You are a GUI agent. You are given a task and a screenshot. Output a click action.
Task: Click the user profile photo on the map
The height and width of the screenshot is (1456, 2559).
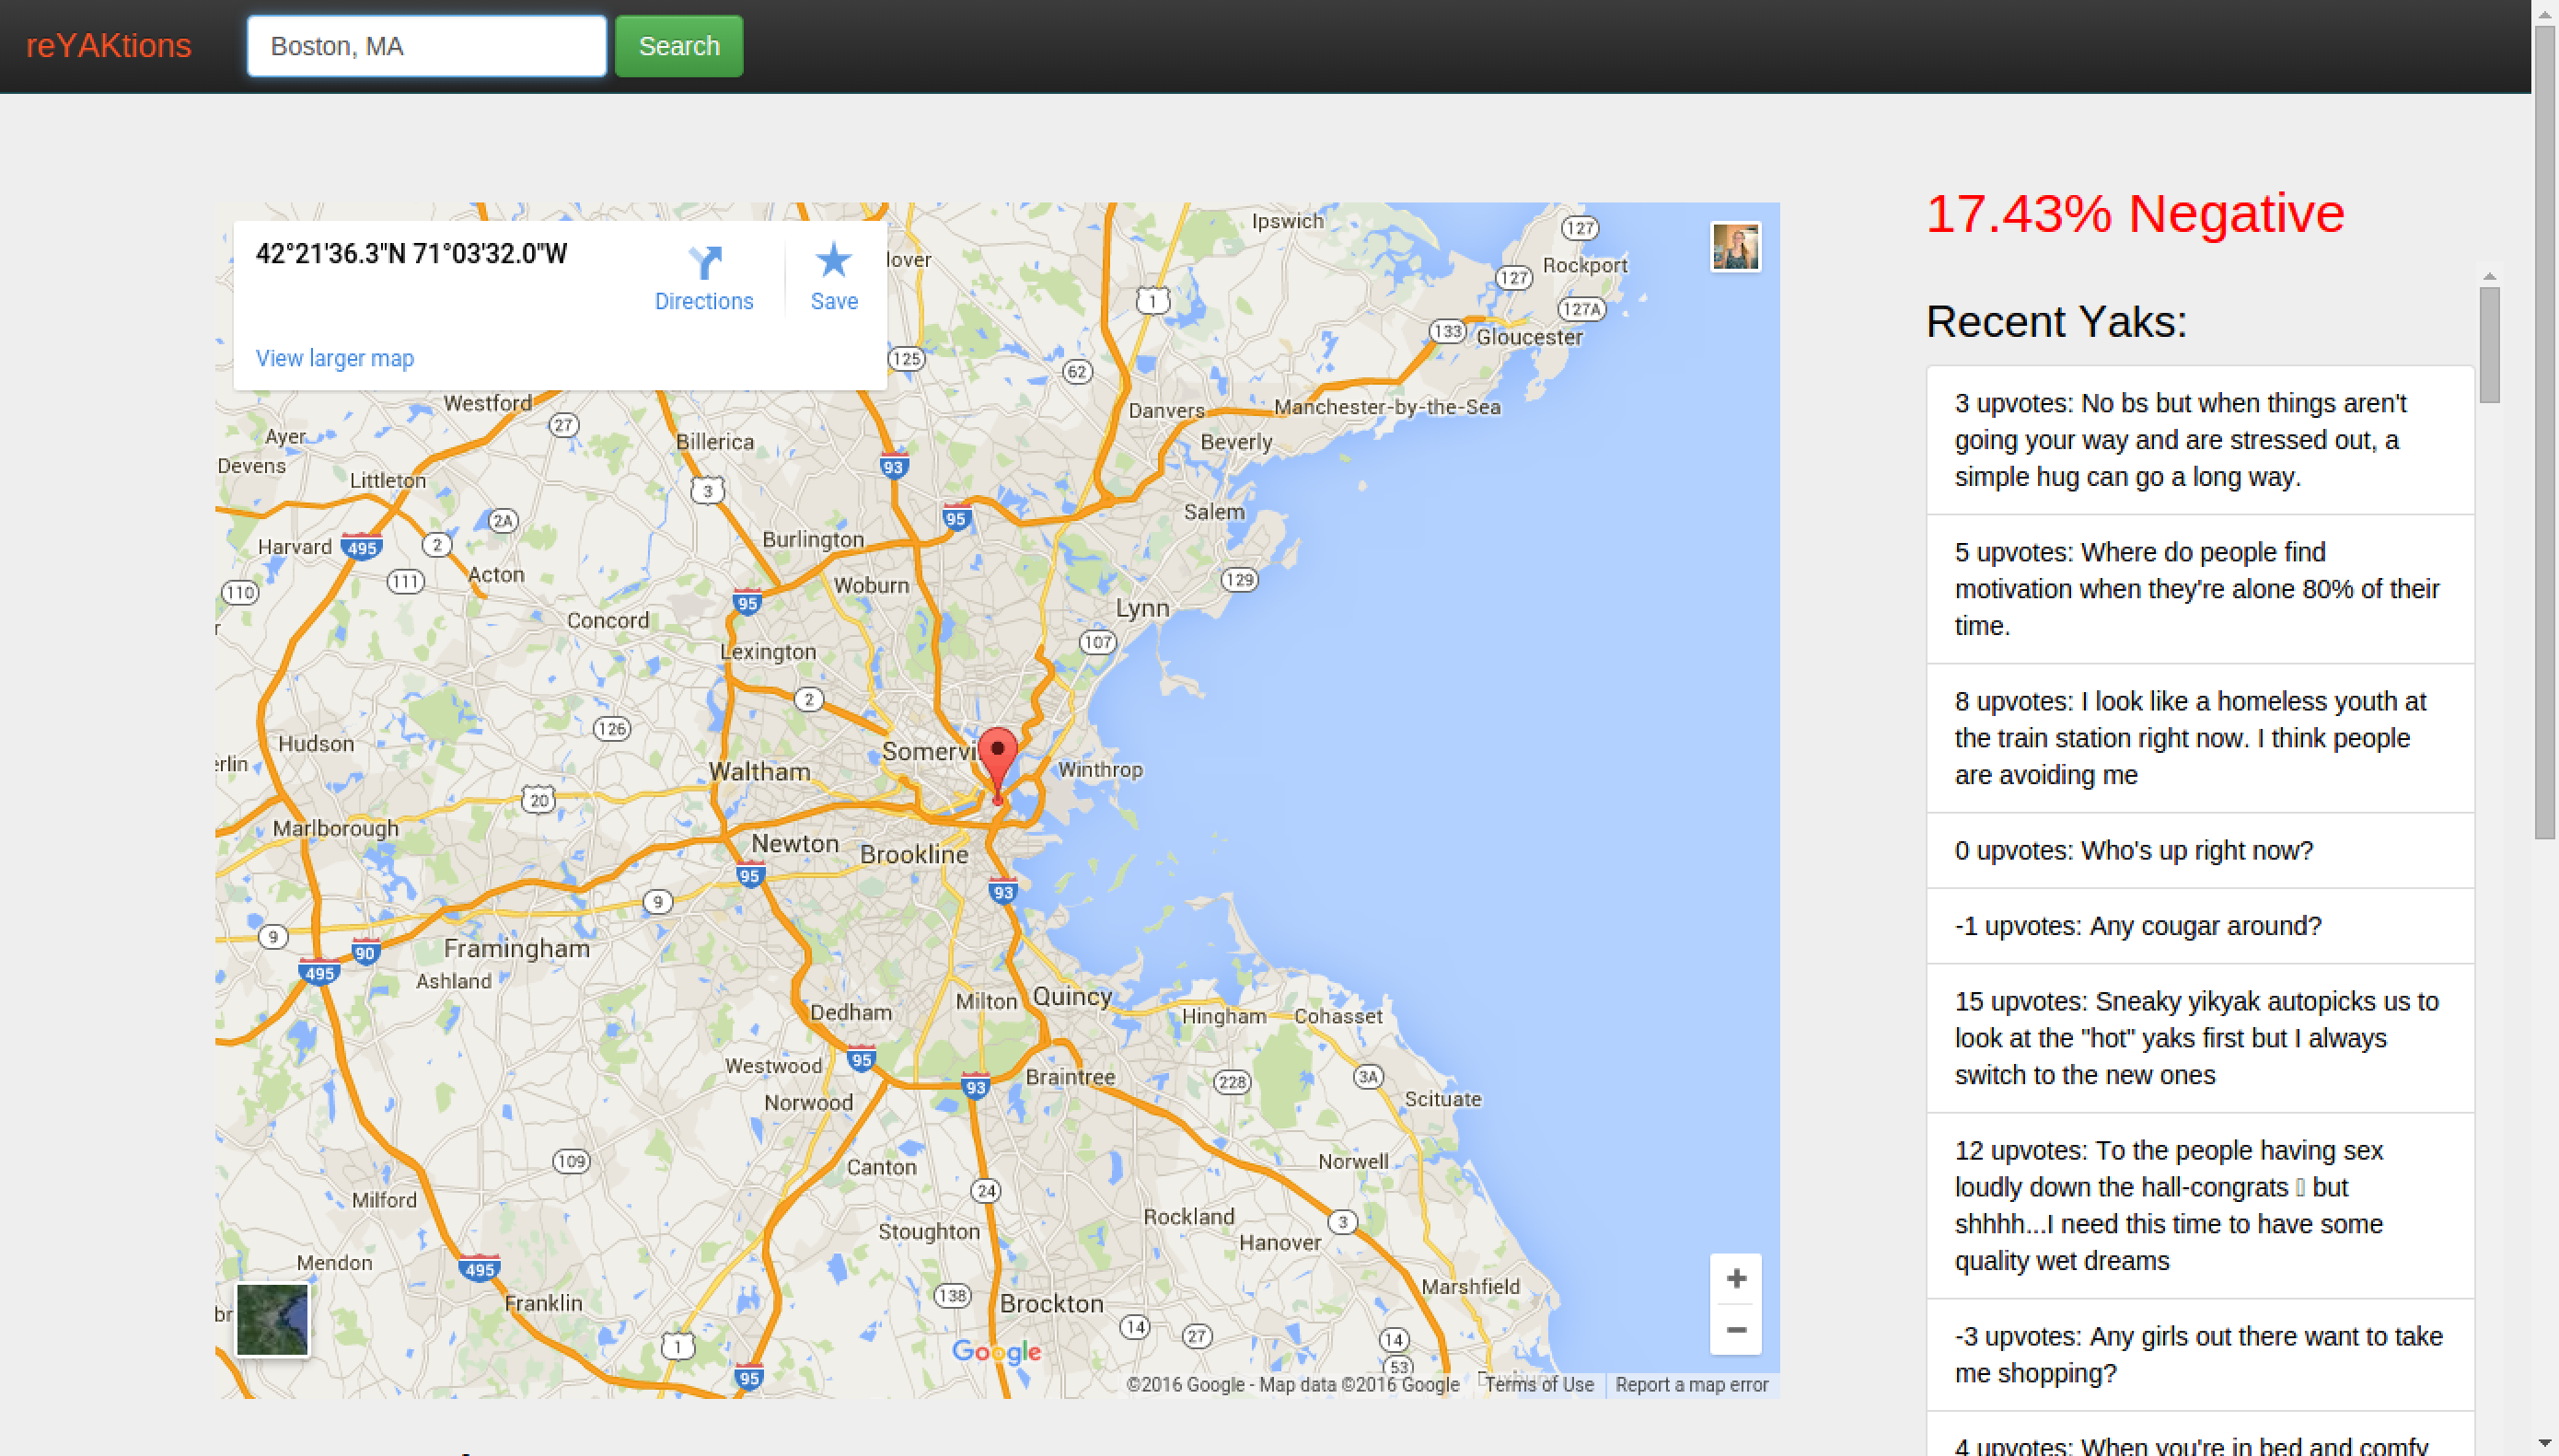tap(1735, 247)
